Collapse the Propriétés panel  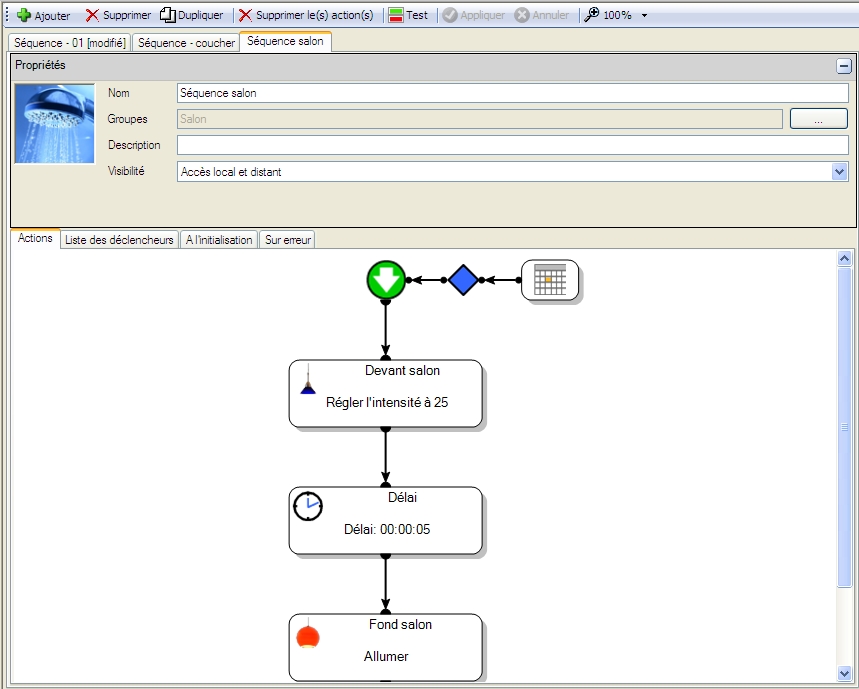coord(844,66)
